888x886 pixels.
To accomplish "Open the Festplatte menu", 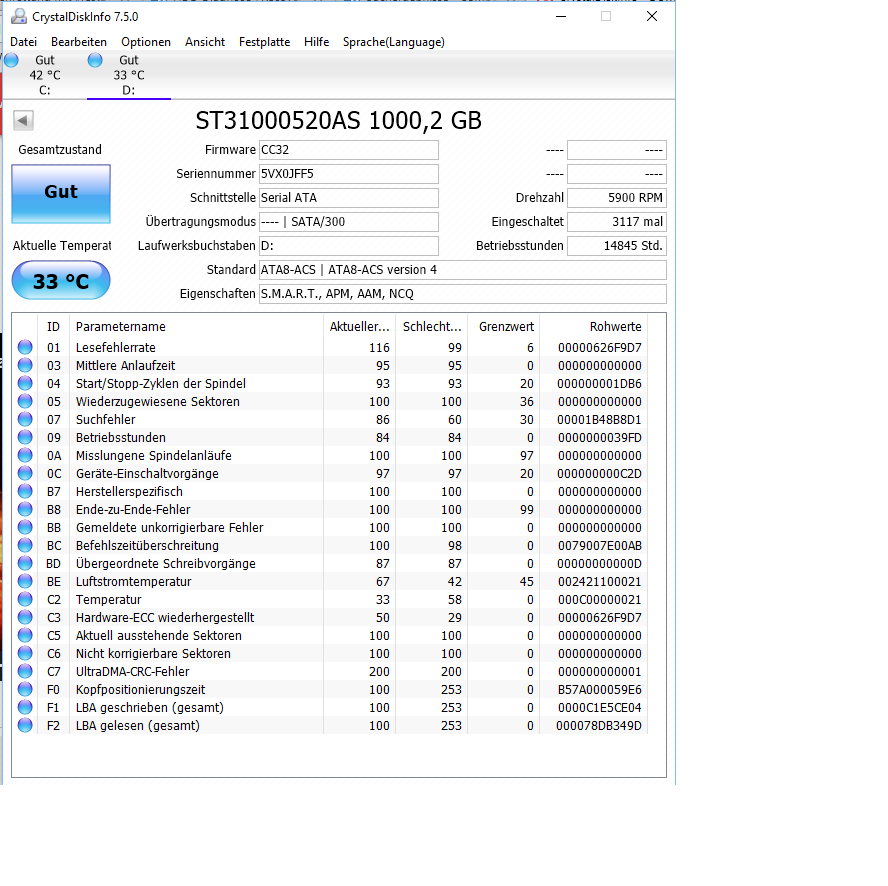I will (x=264, y=42).
